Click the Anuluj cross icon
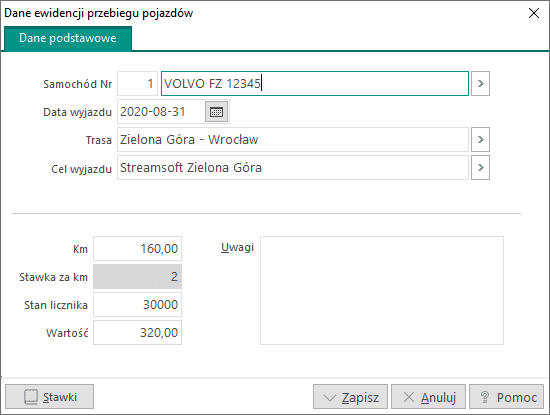The image size is (550, 415). click(x=409, y=397)
